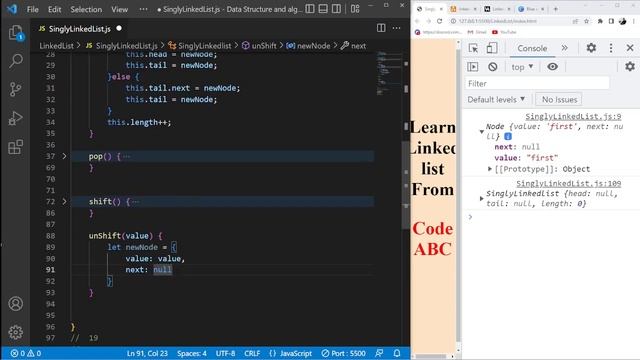The height and width of the screenshot is (360, 640).
Task: Open DevTools settings gear
Action: click(591, 48)
